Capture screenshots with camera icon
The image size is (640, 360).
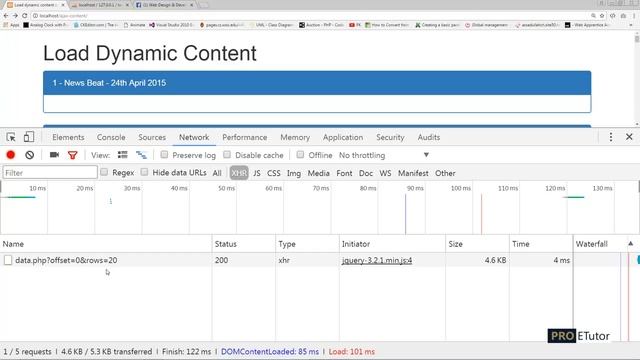click(54, 155)
